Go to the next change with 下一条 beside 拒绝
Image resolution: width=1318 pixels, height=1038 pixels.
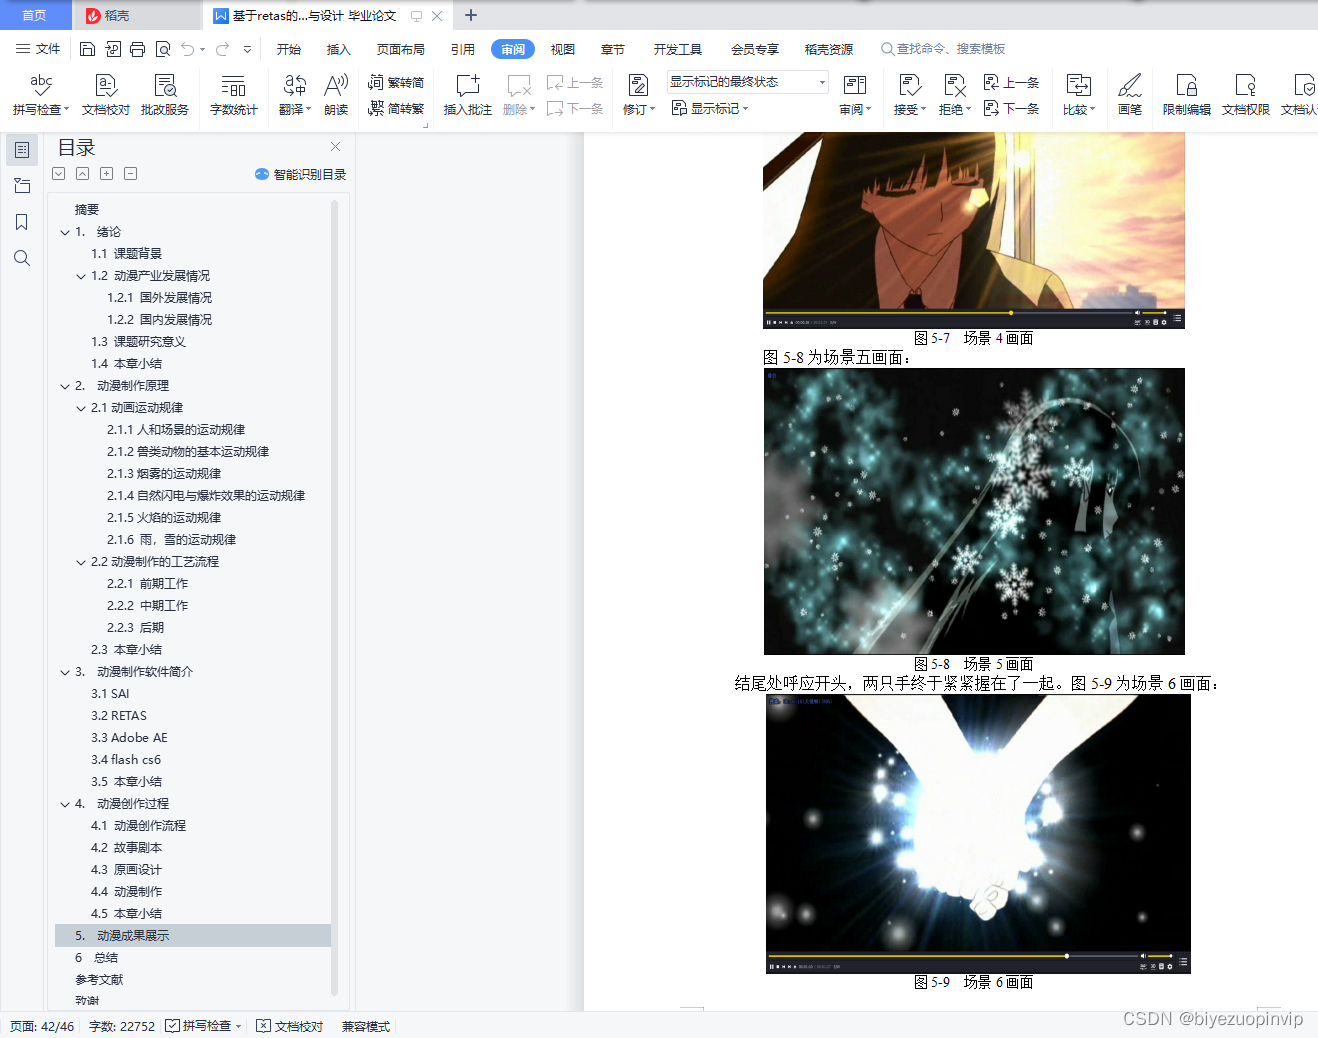(1011, 108)
